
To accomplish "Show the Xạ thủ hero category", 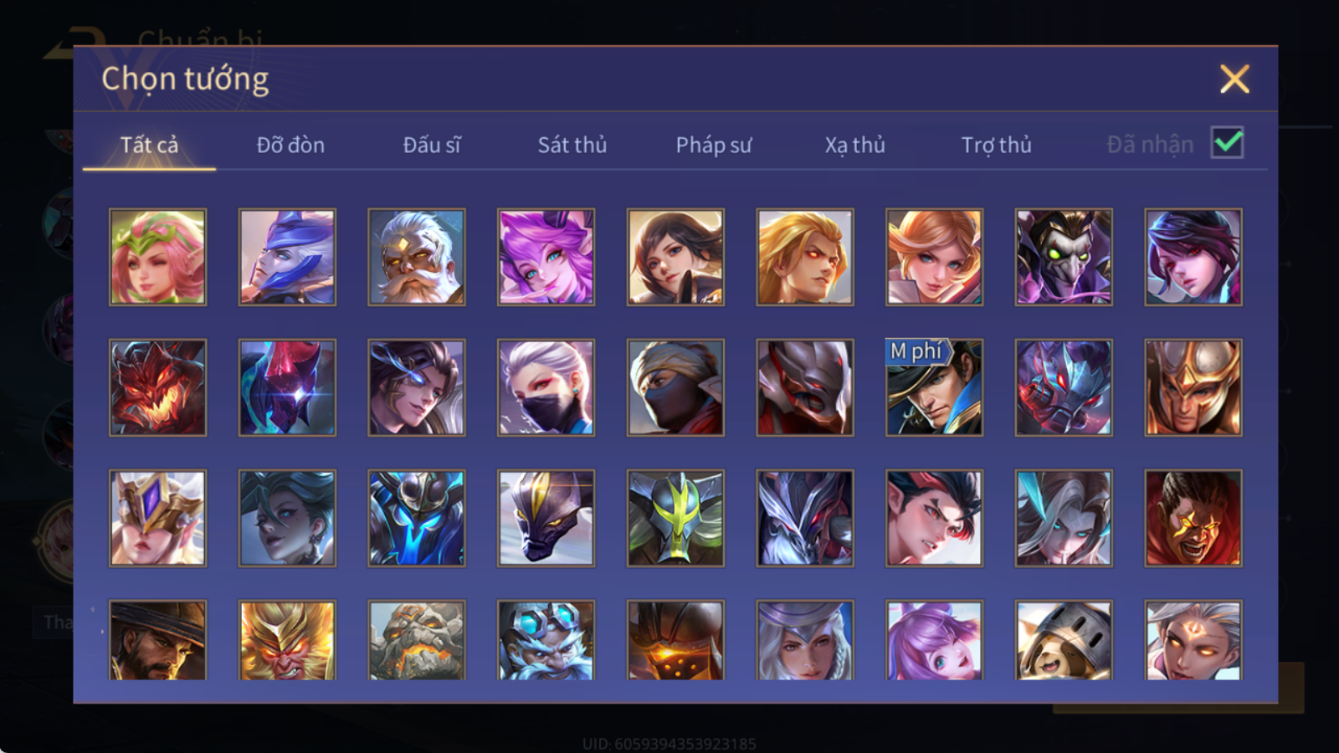I will point(855,145).
